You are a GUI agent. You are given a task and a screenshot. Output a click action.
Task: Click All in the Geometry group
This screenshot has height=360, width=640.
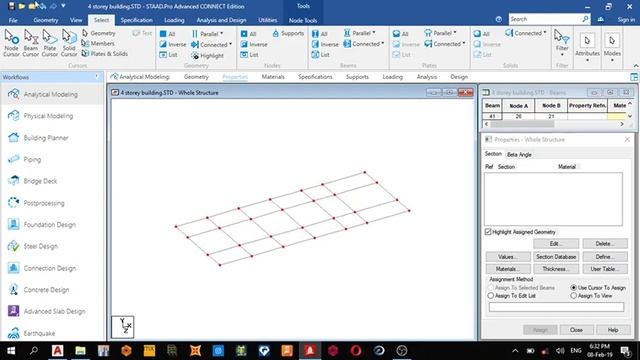tap(168, 34)
